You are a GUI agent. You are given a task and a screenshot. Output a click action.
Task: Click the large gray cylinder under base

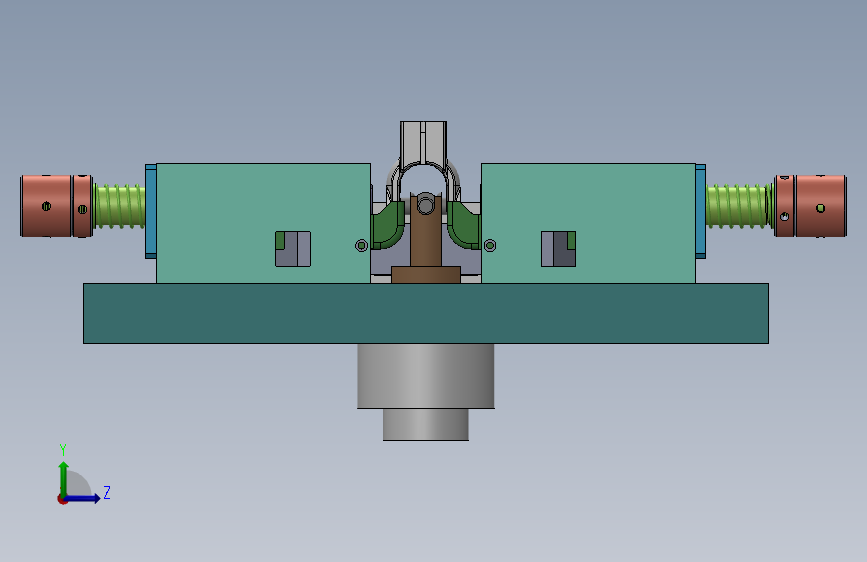point(426,376)
